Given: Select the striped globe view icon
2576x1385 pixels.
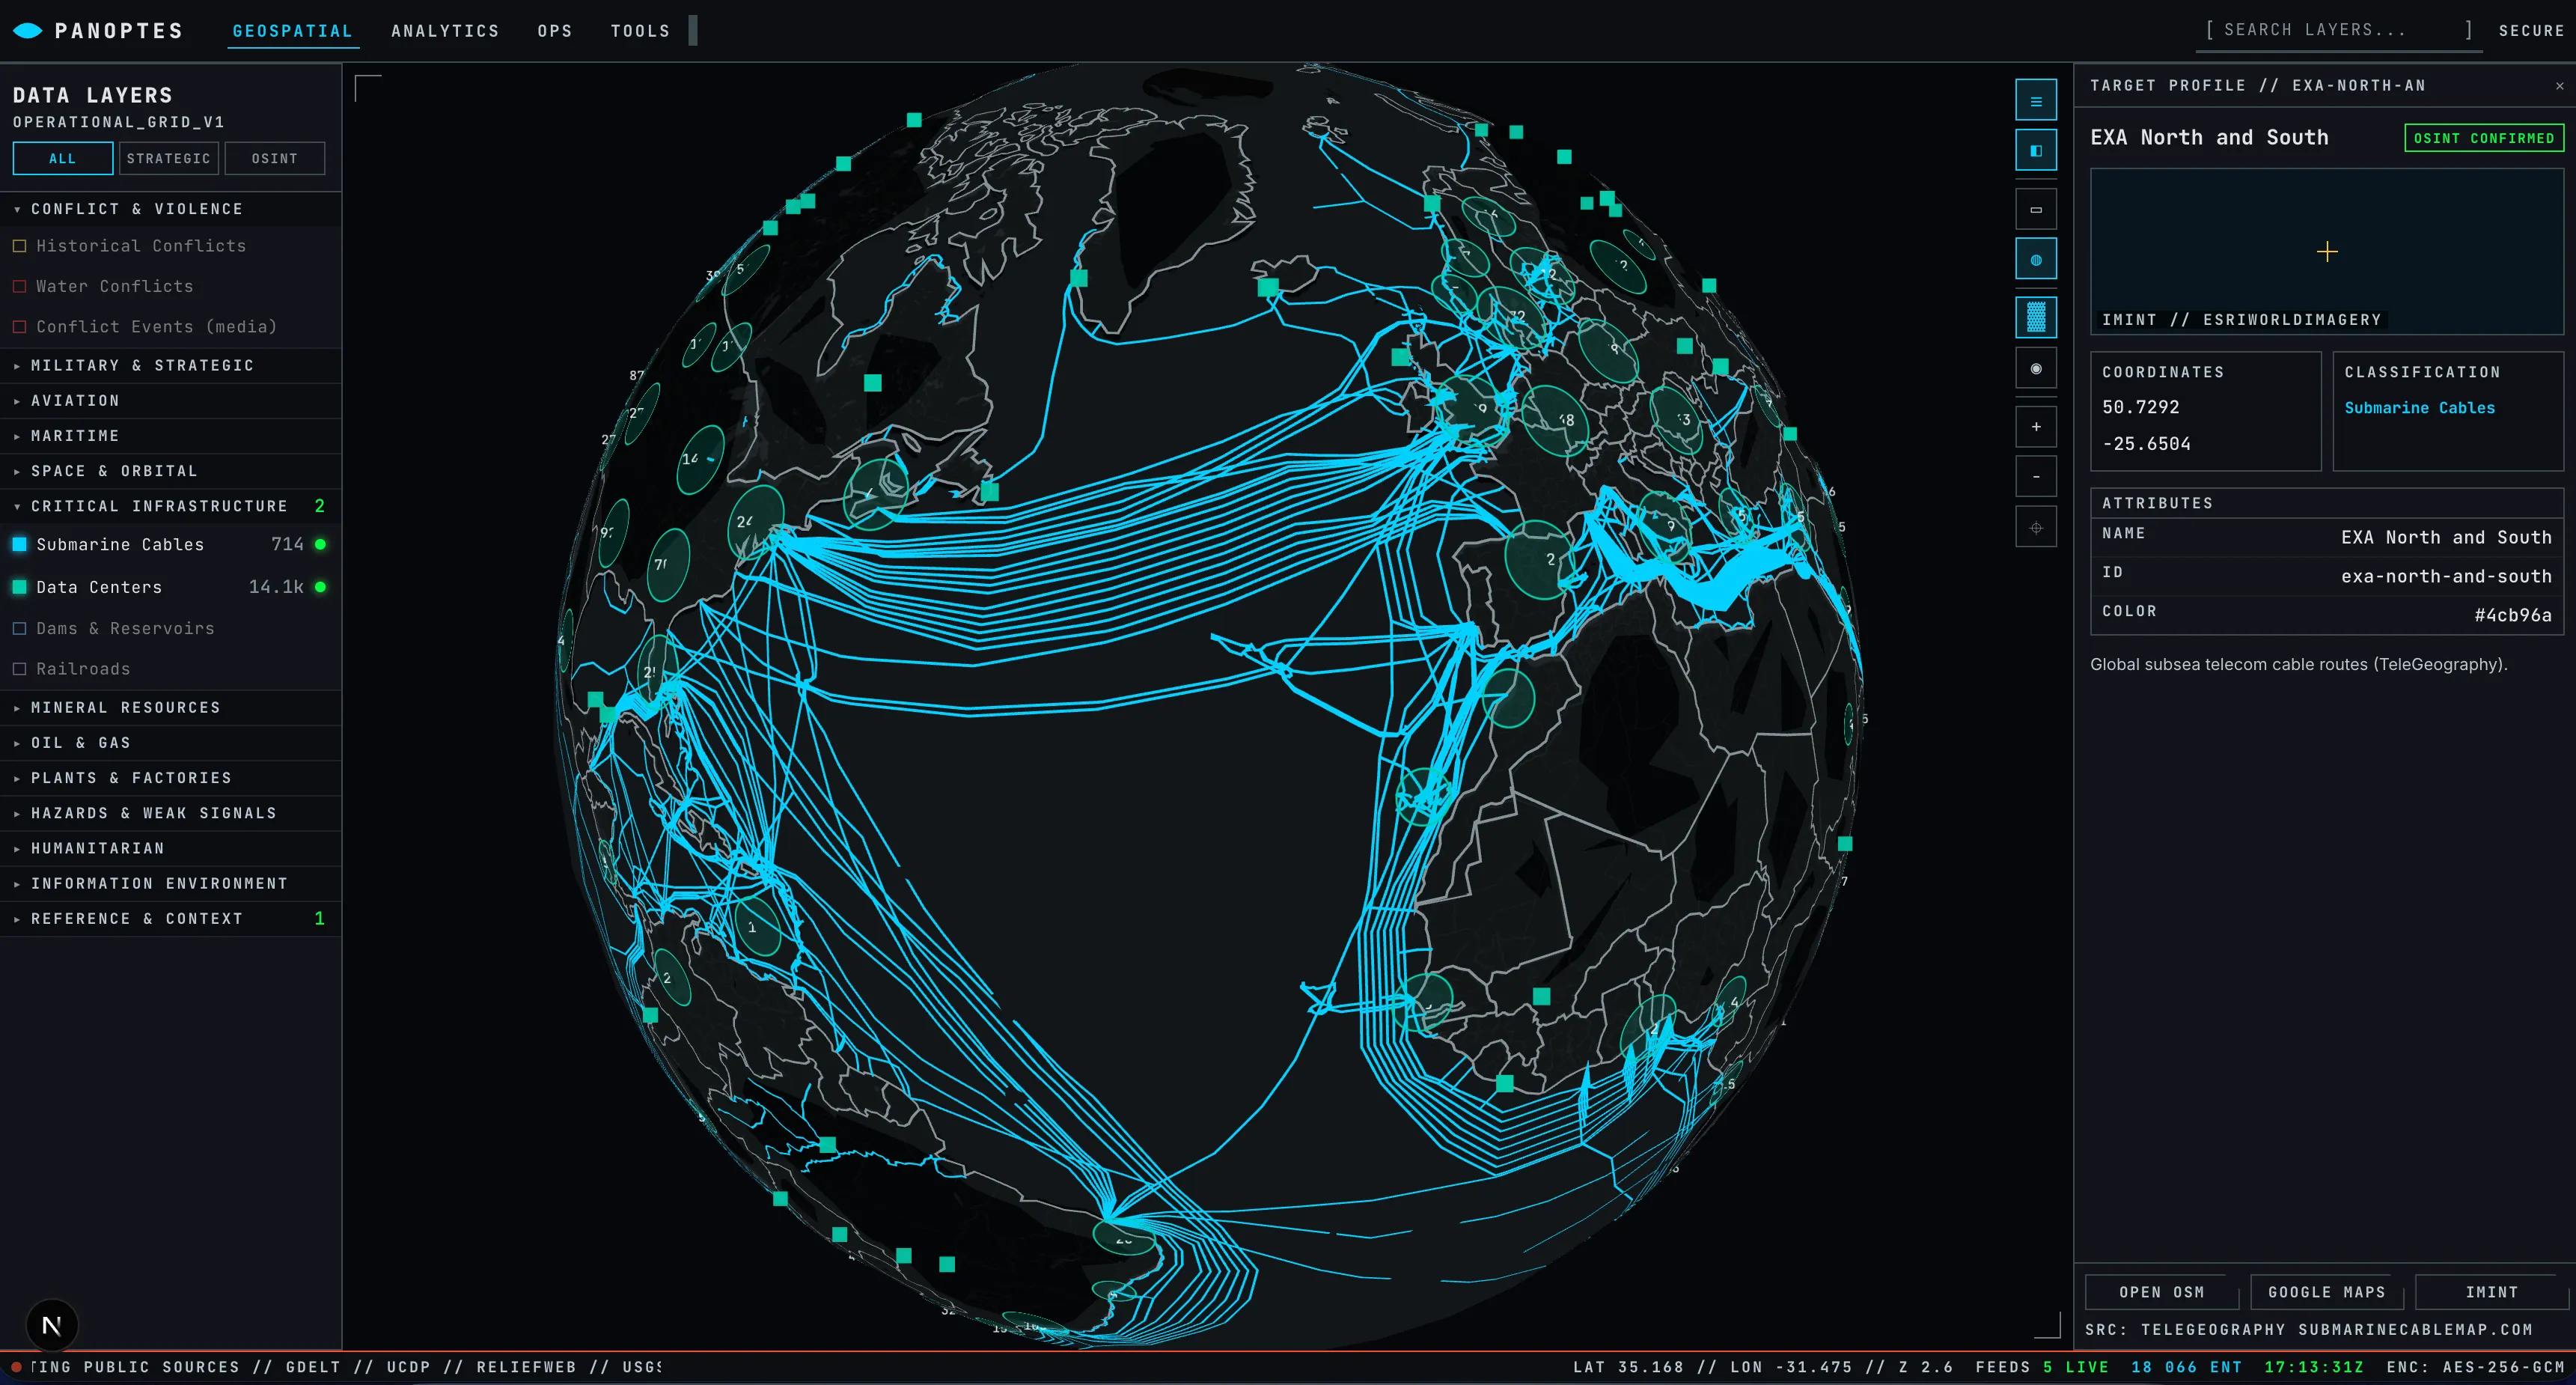Looking at the screenshot, I should pos(2035,260).
